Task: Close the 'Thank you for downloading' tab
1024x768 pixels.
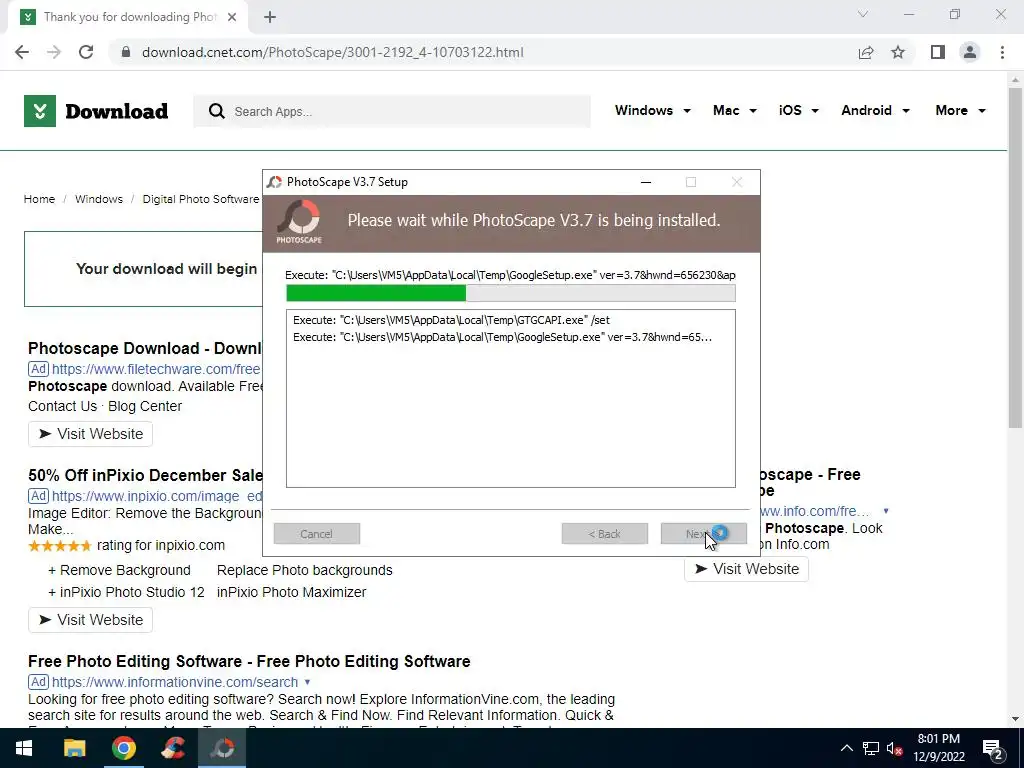Action: [232, 17]
